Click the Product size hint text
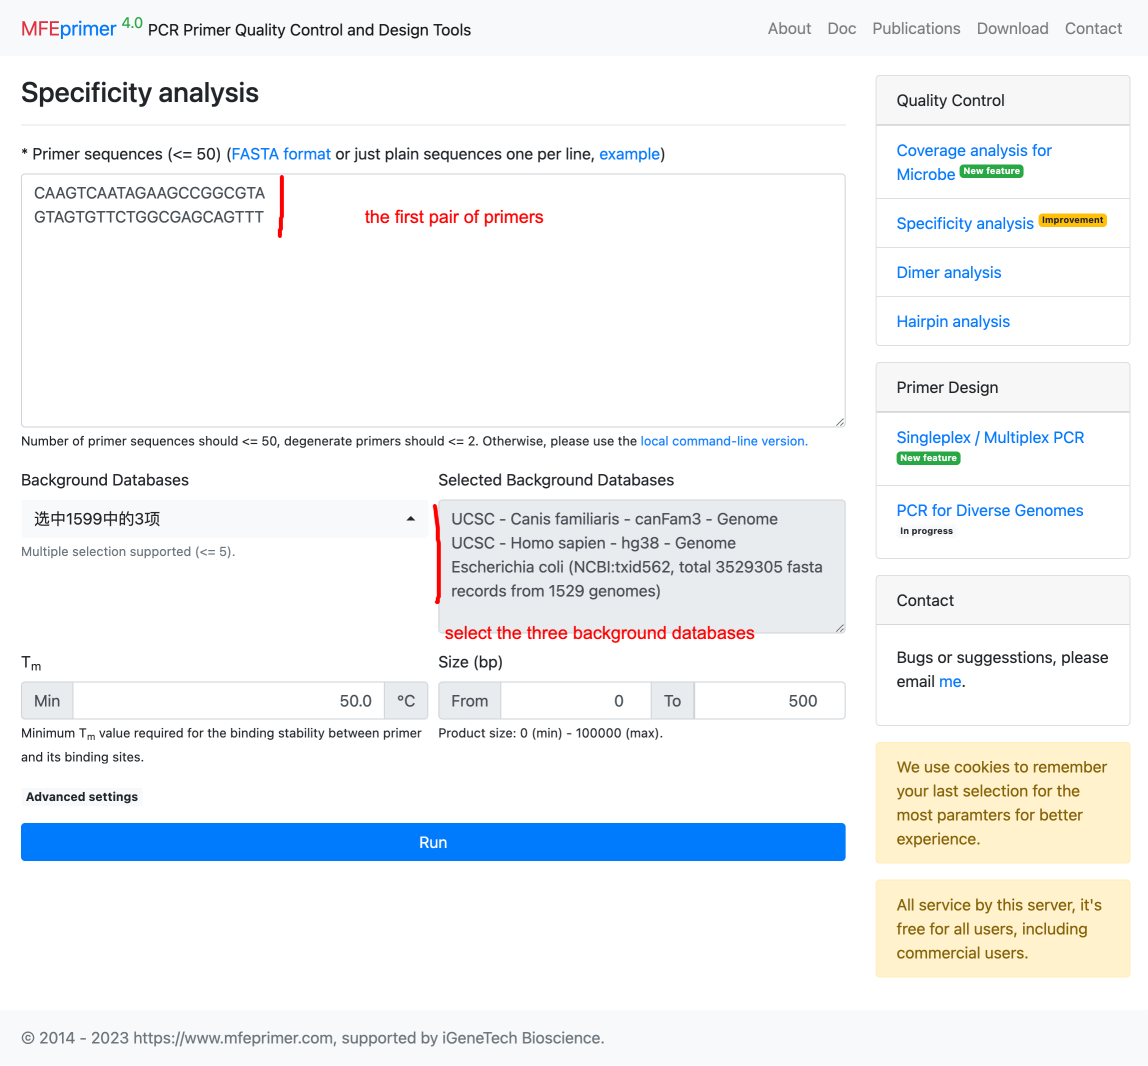1148x1066 pixels. 551,733
